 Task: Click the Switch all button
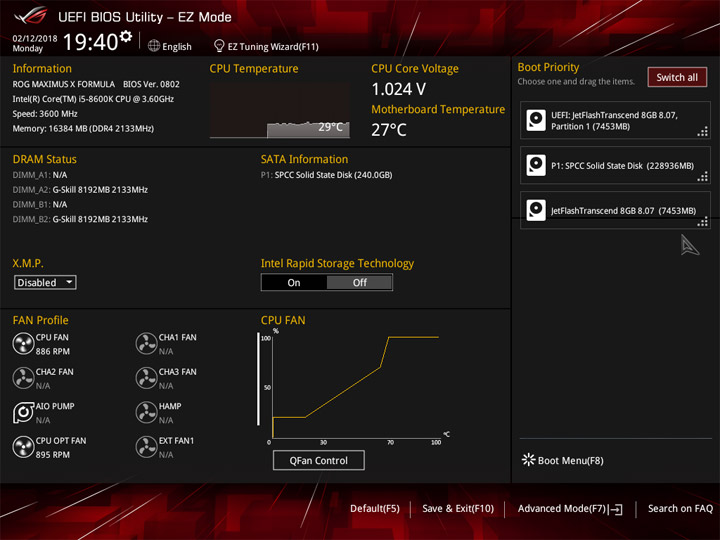(677, 77)
